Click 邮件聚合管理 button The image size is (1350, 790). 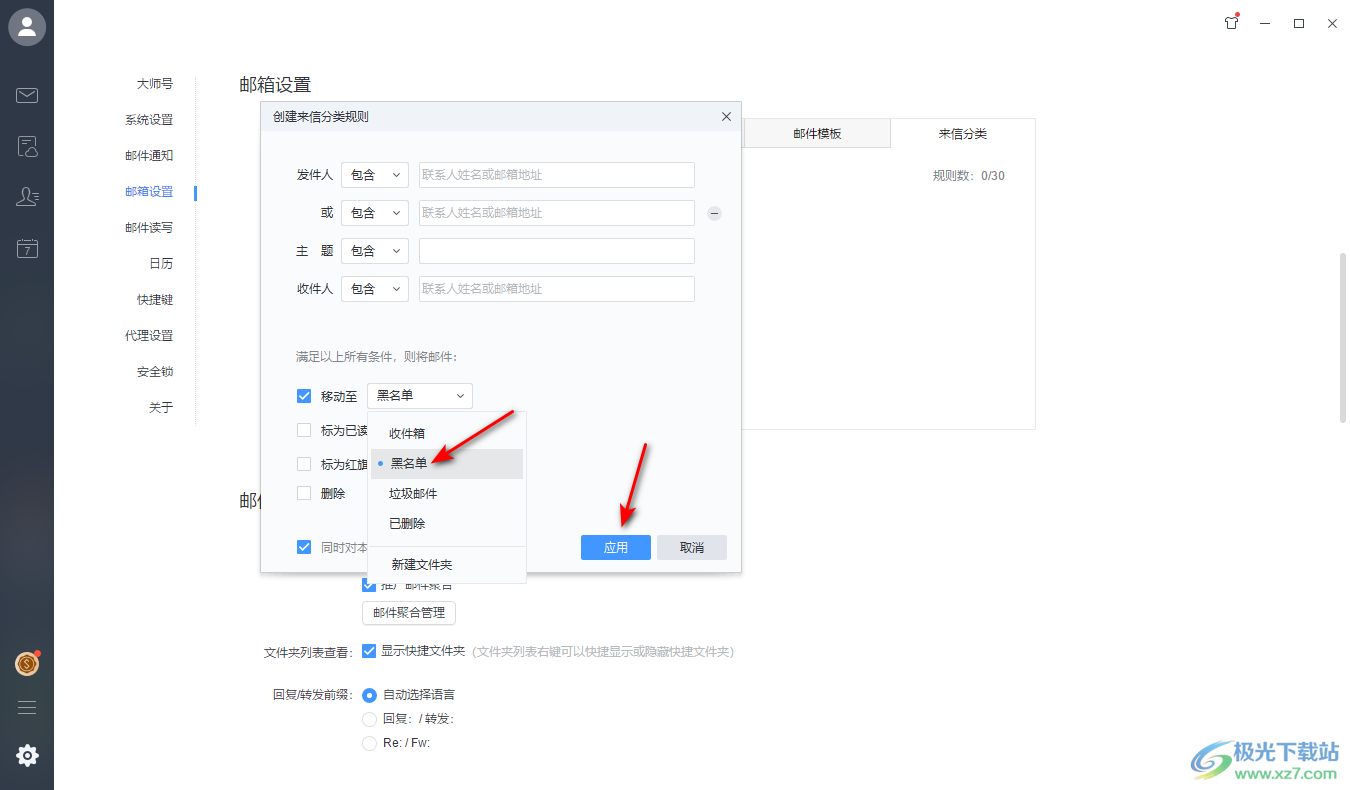[x=409, y=613]
